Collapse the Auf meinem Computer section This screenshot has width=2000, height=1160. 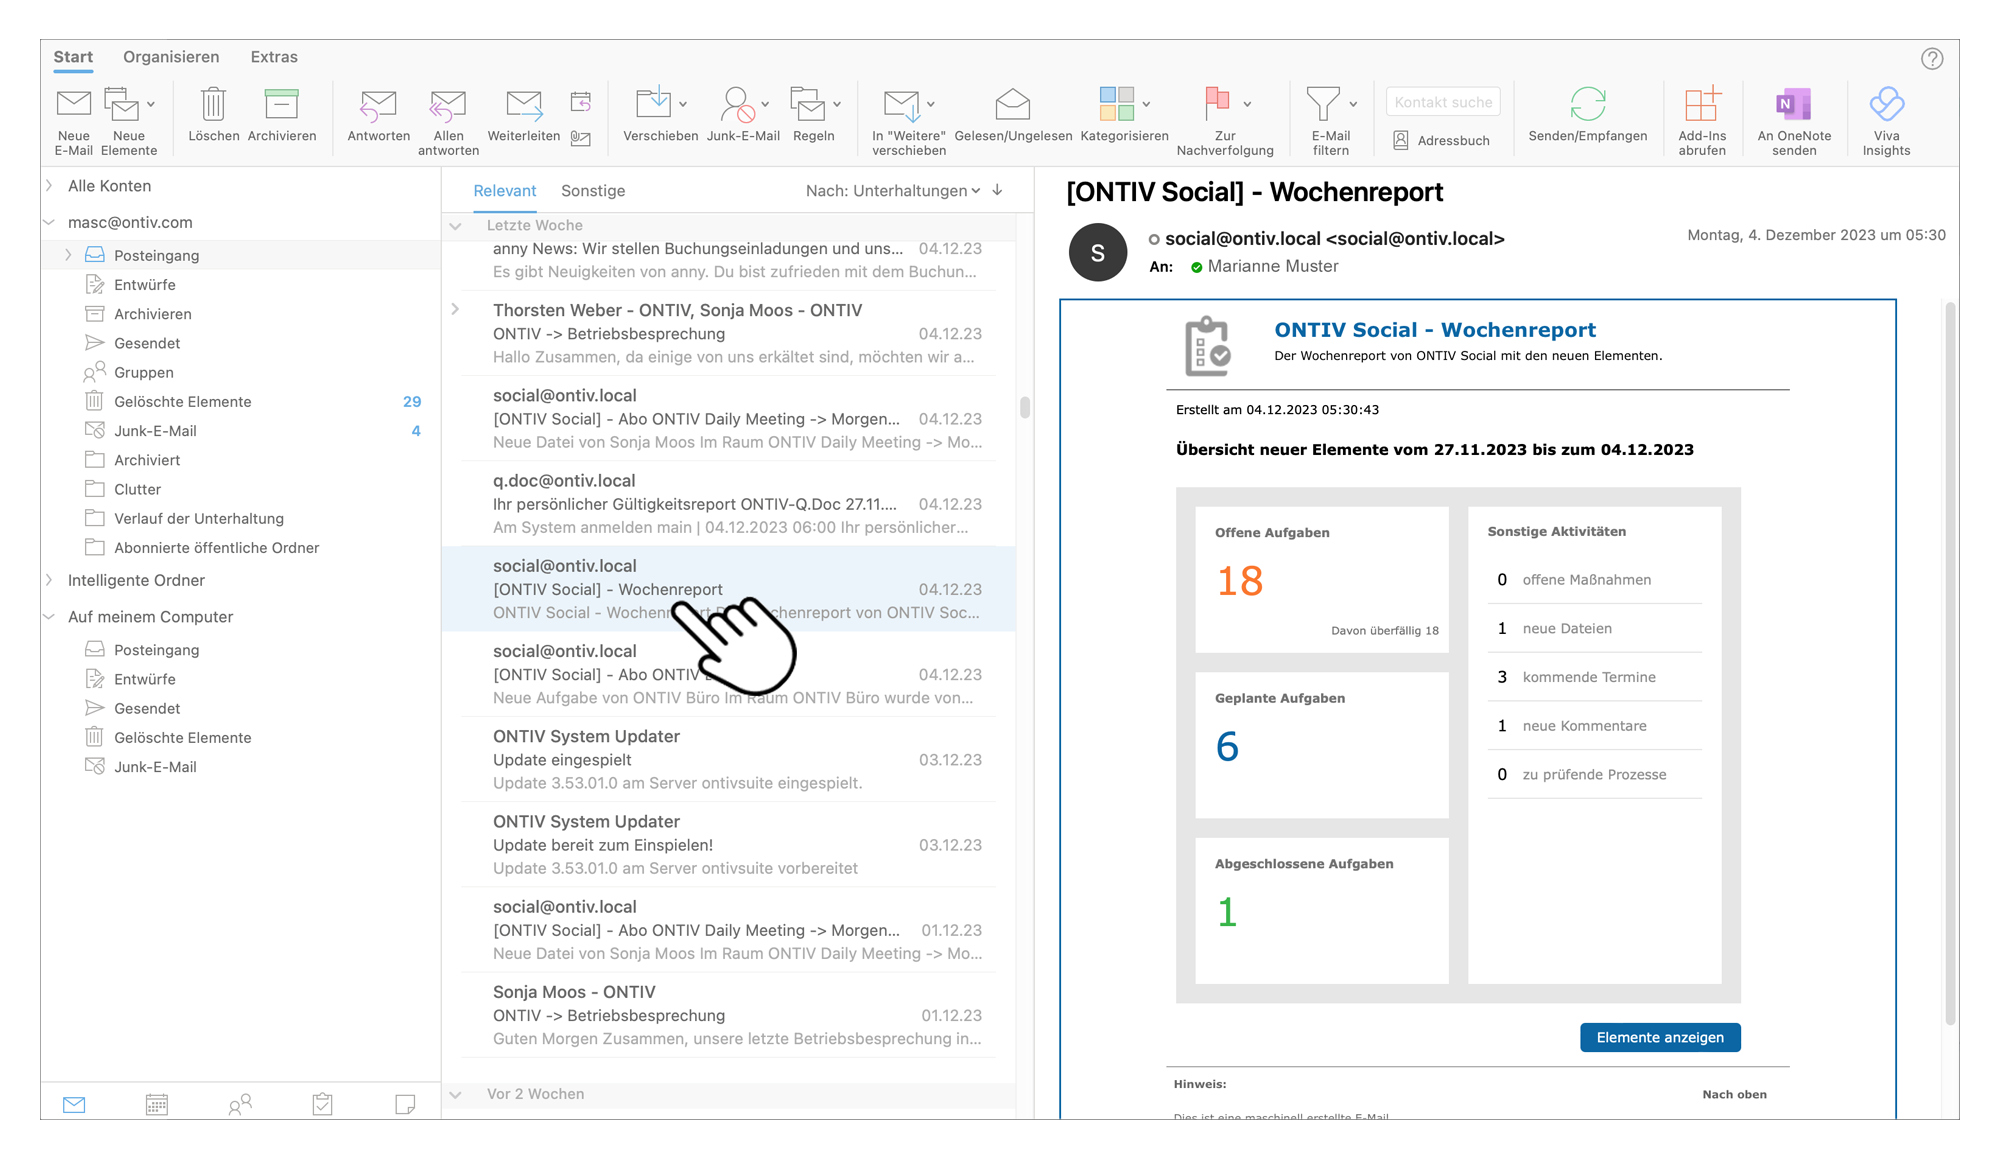pyautogui.click(x=49, y=617)
